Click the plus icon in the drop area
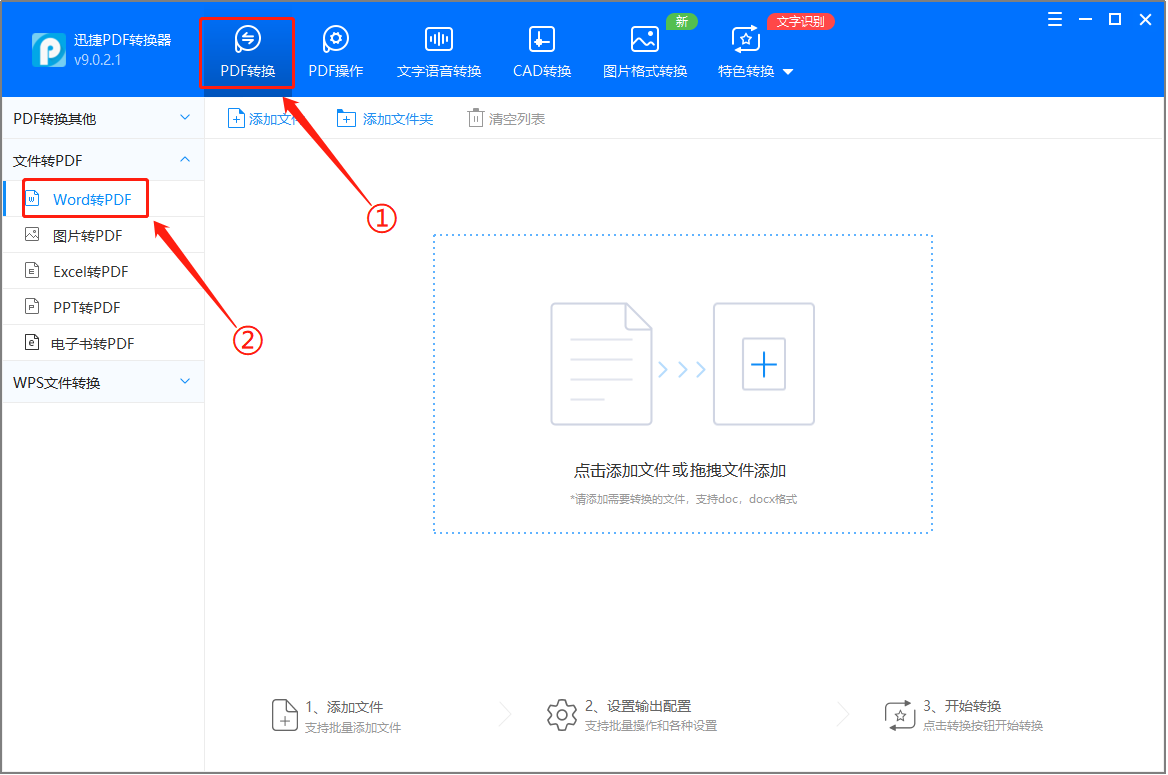1168x775 pixels. (764, 364)
